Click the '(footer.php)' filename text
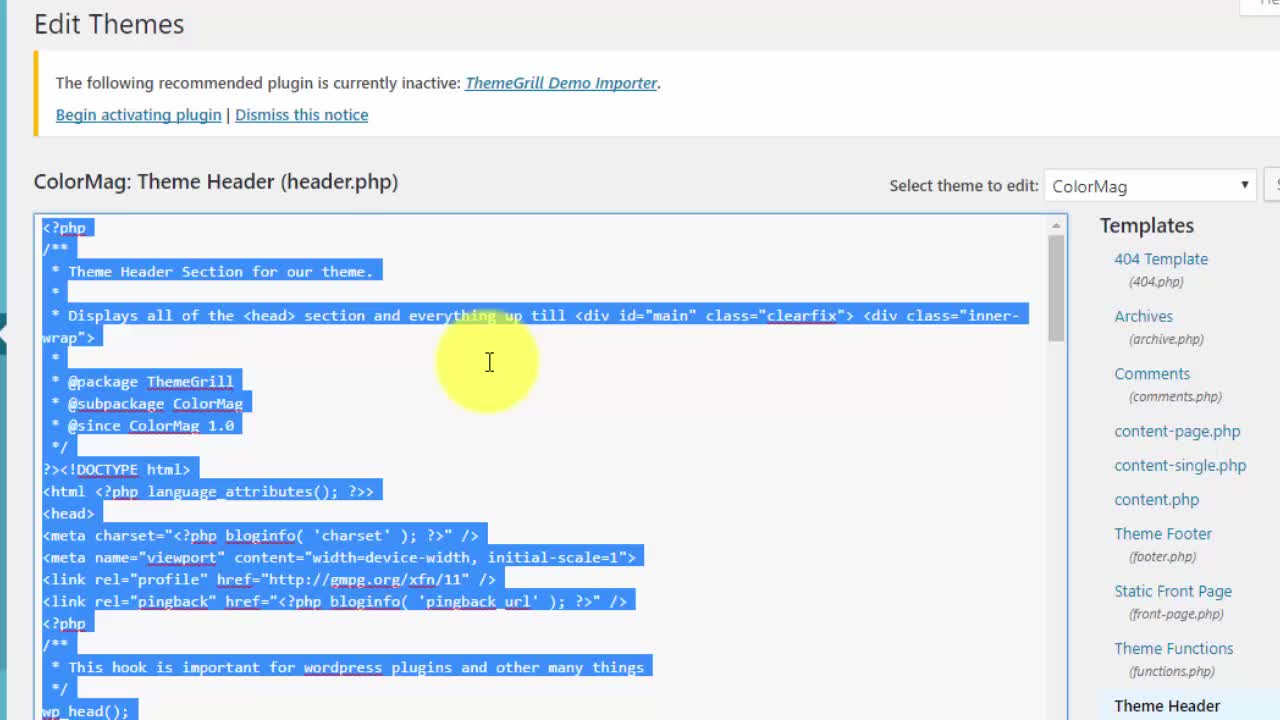Image resolution: width=1280 pixels, height=720 pixels. [x=1162, y=557]
